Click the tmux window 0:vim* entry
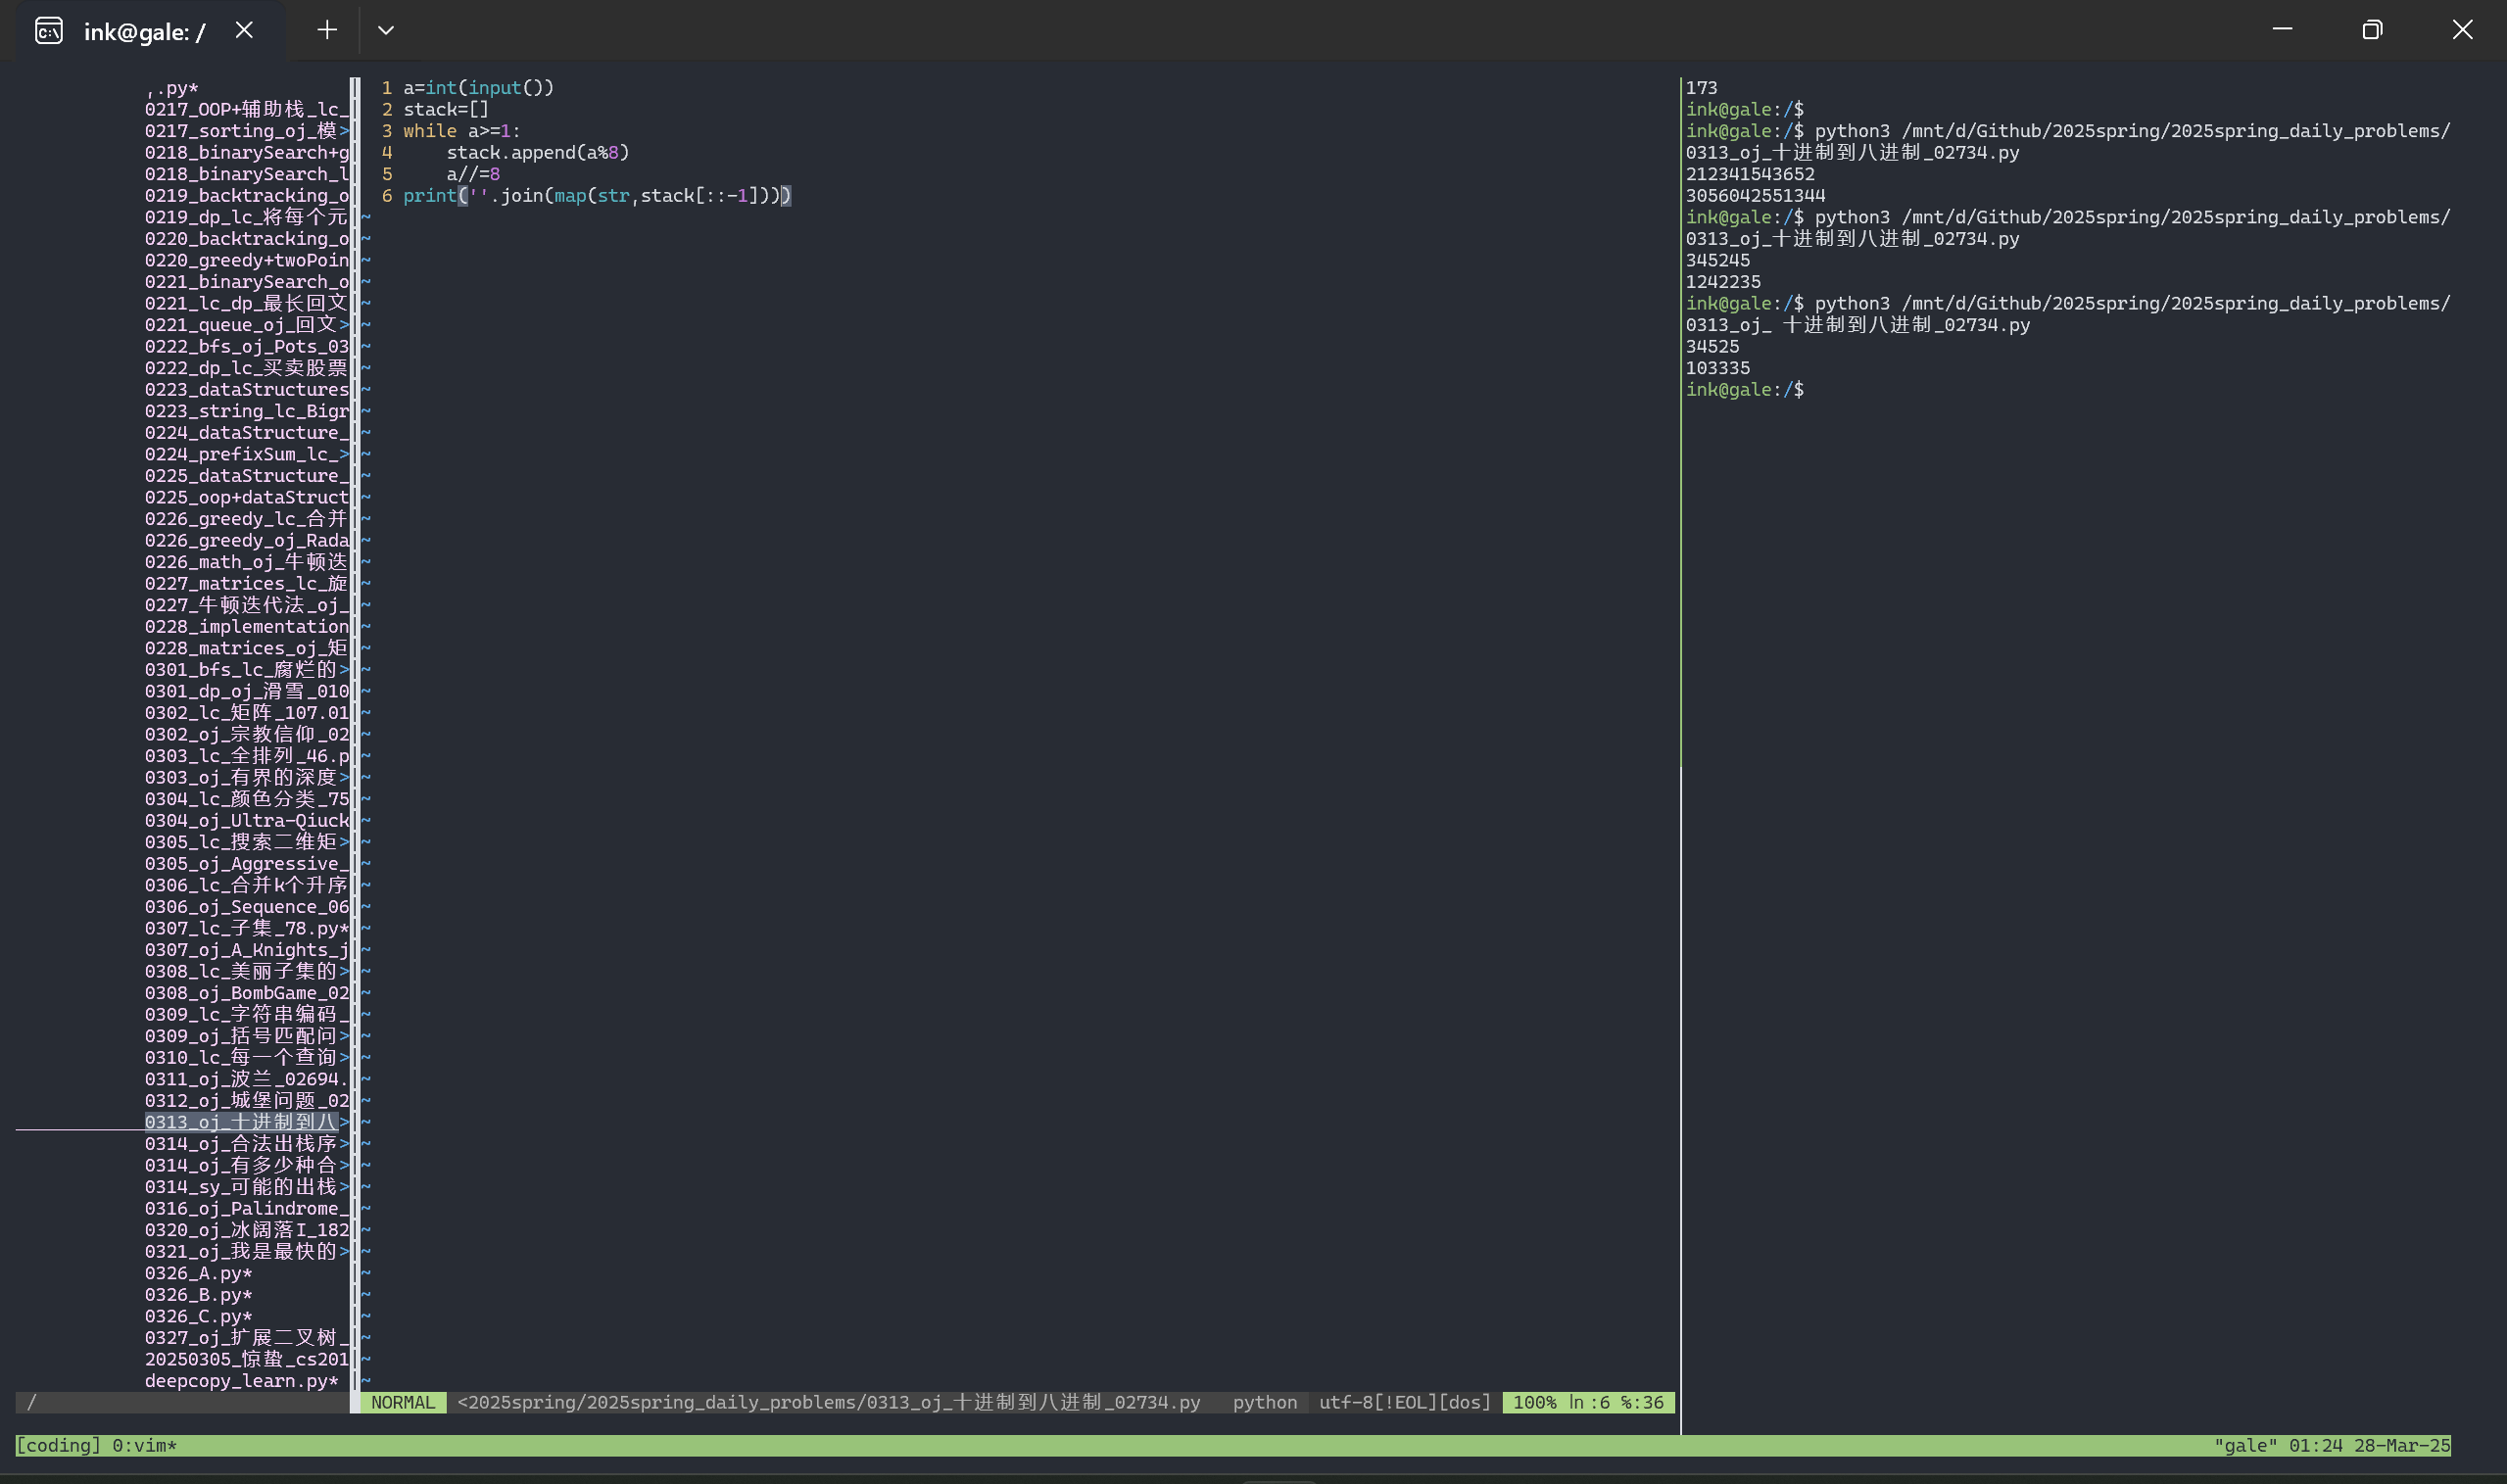 click(x=144, y=1445)
